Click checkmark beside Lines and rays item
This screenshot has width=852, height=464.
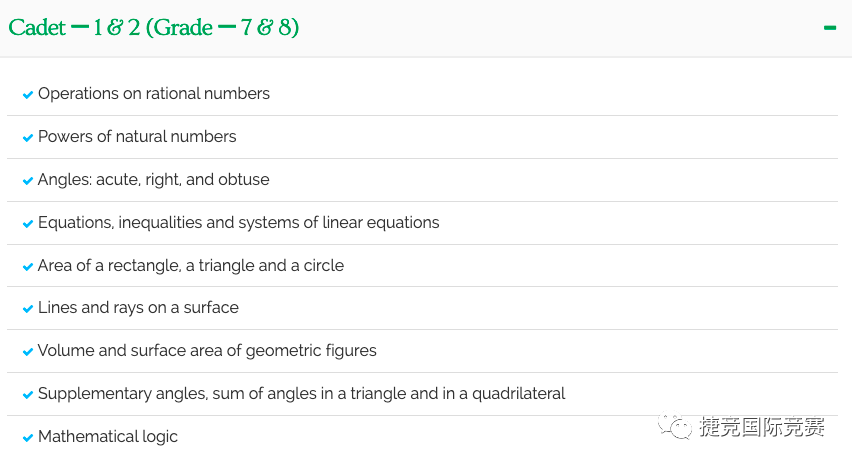click(28, 309)
